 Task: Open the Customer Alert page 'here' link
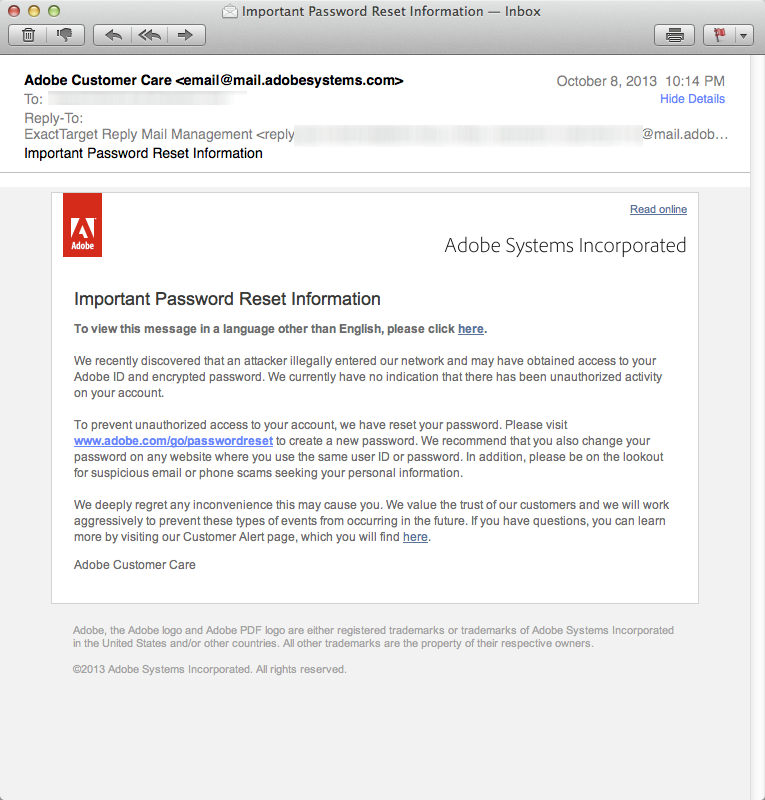(415, 537)
